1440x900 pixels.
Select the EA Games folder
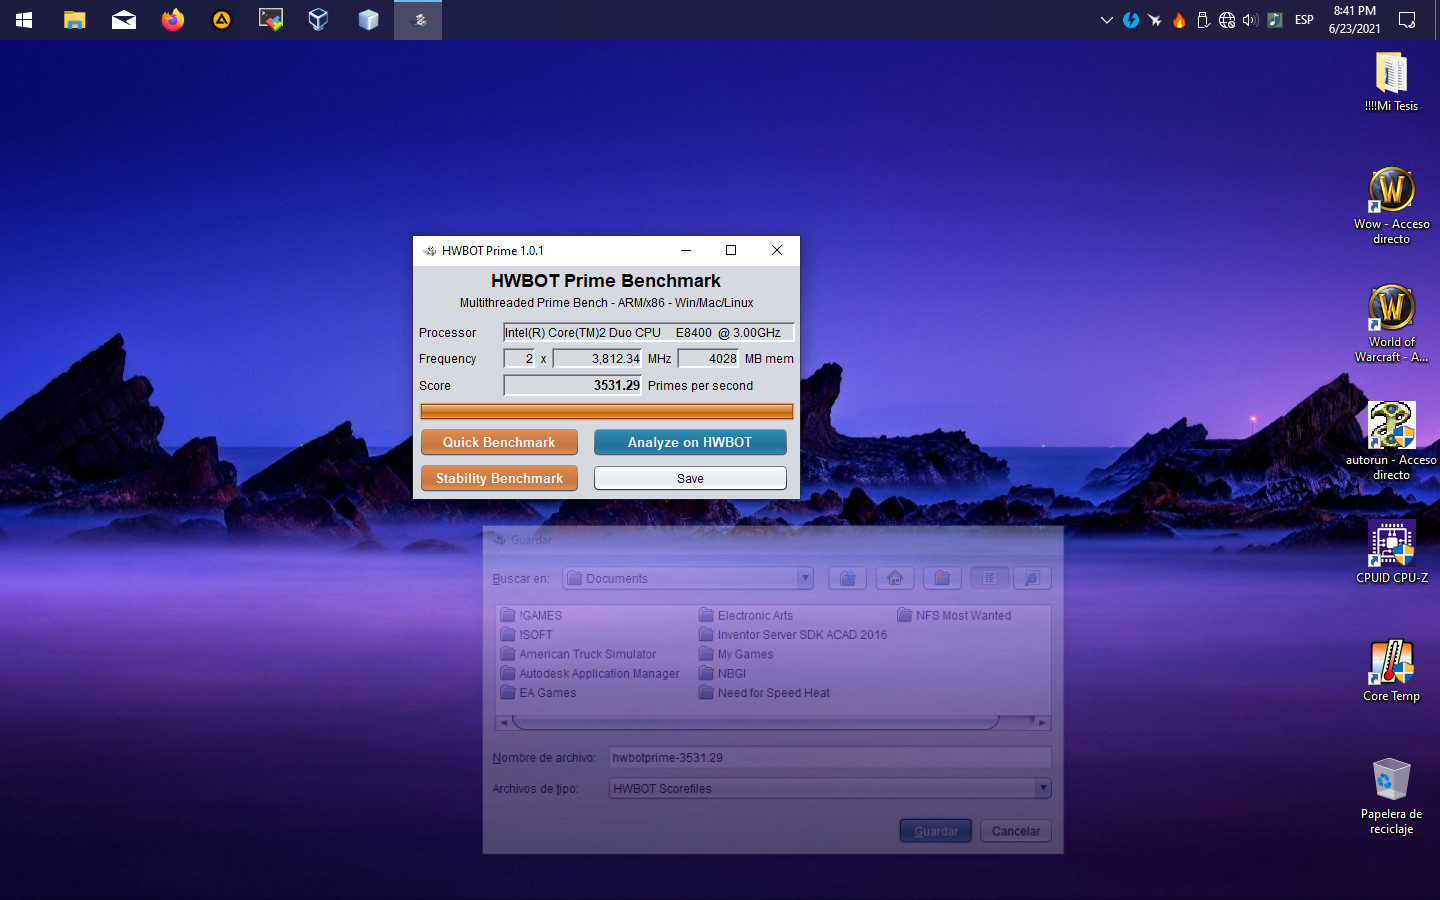539,693
